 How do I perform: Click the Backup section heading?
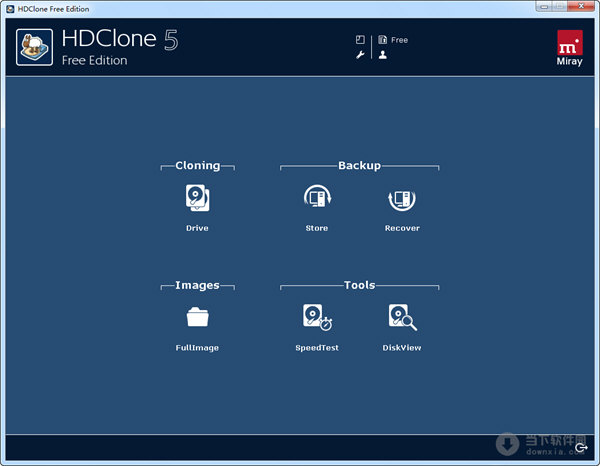(x=360, y=166)
